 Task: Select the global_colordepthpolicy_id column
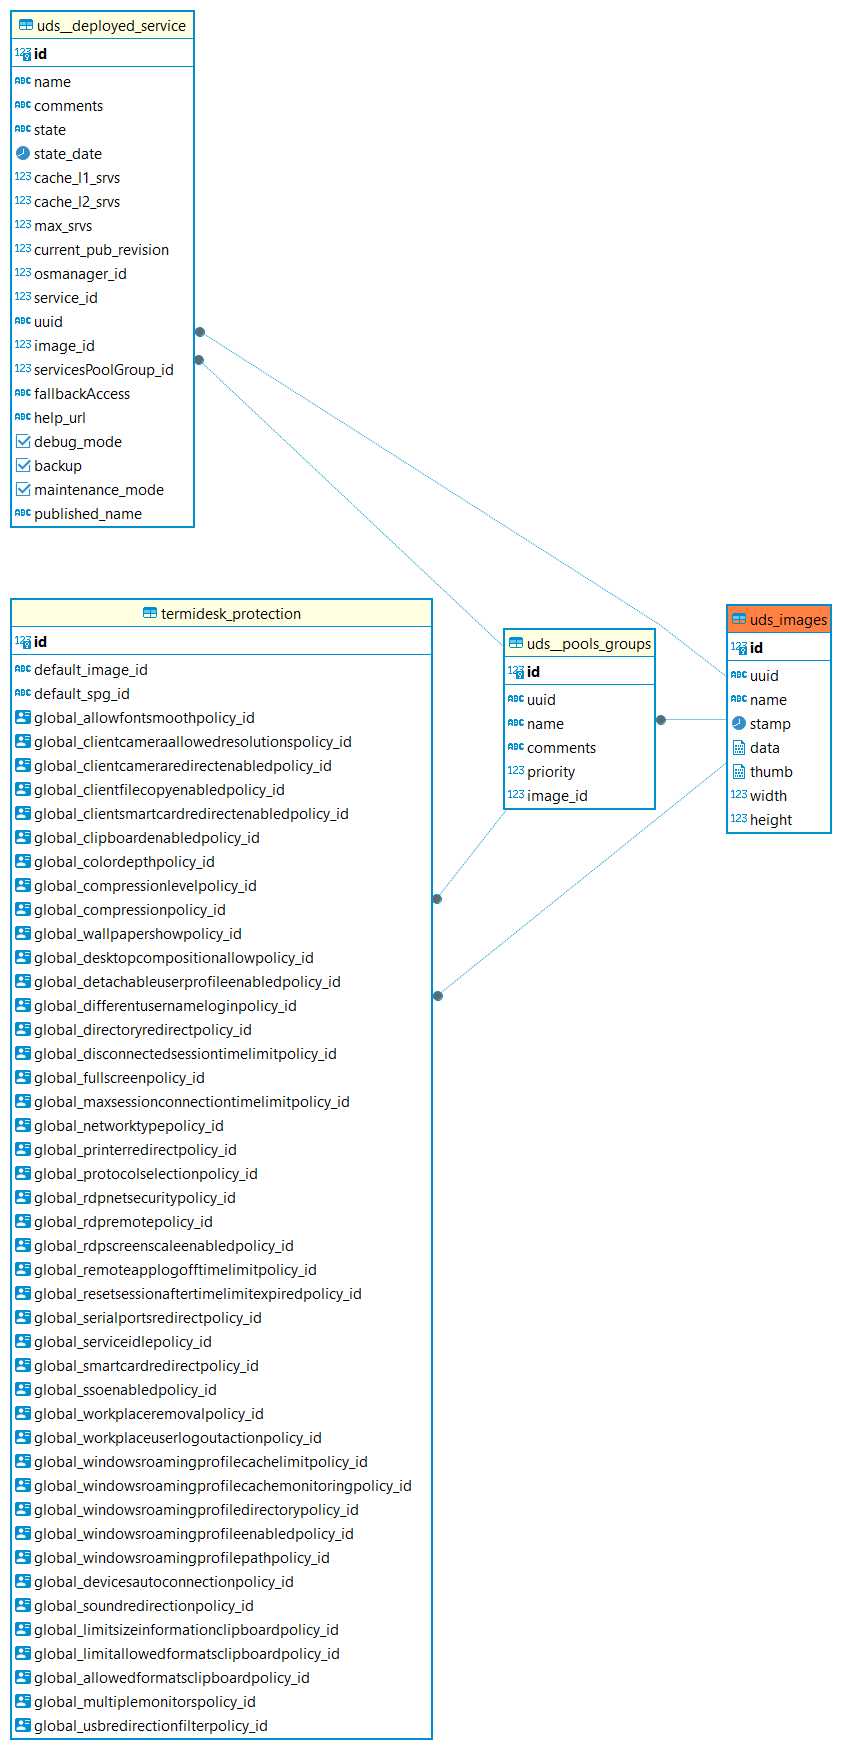[x=124, y=861]
